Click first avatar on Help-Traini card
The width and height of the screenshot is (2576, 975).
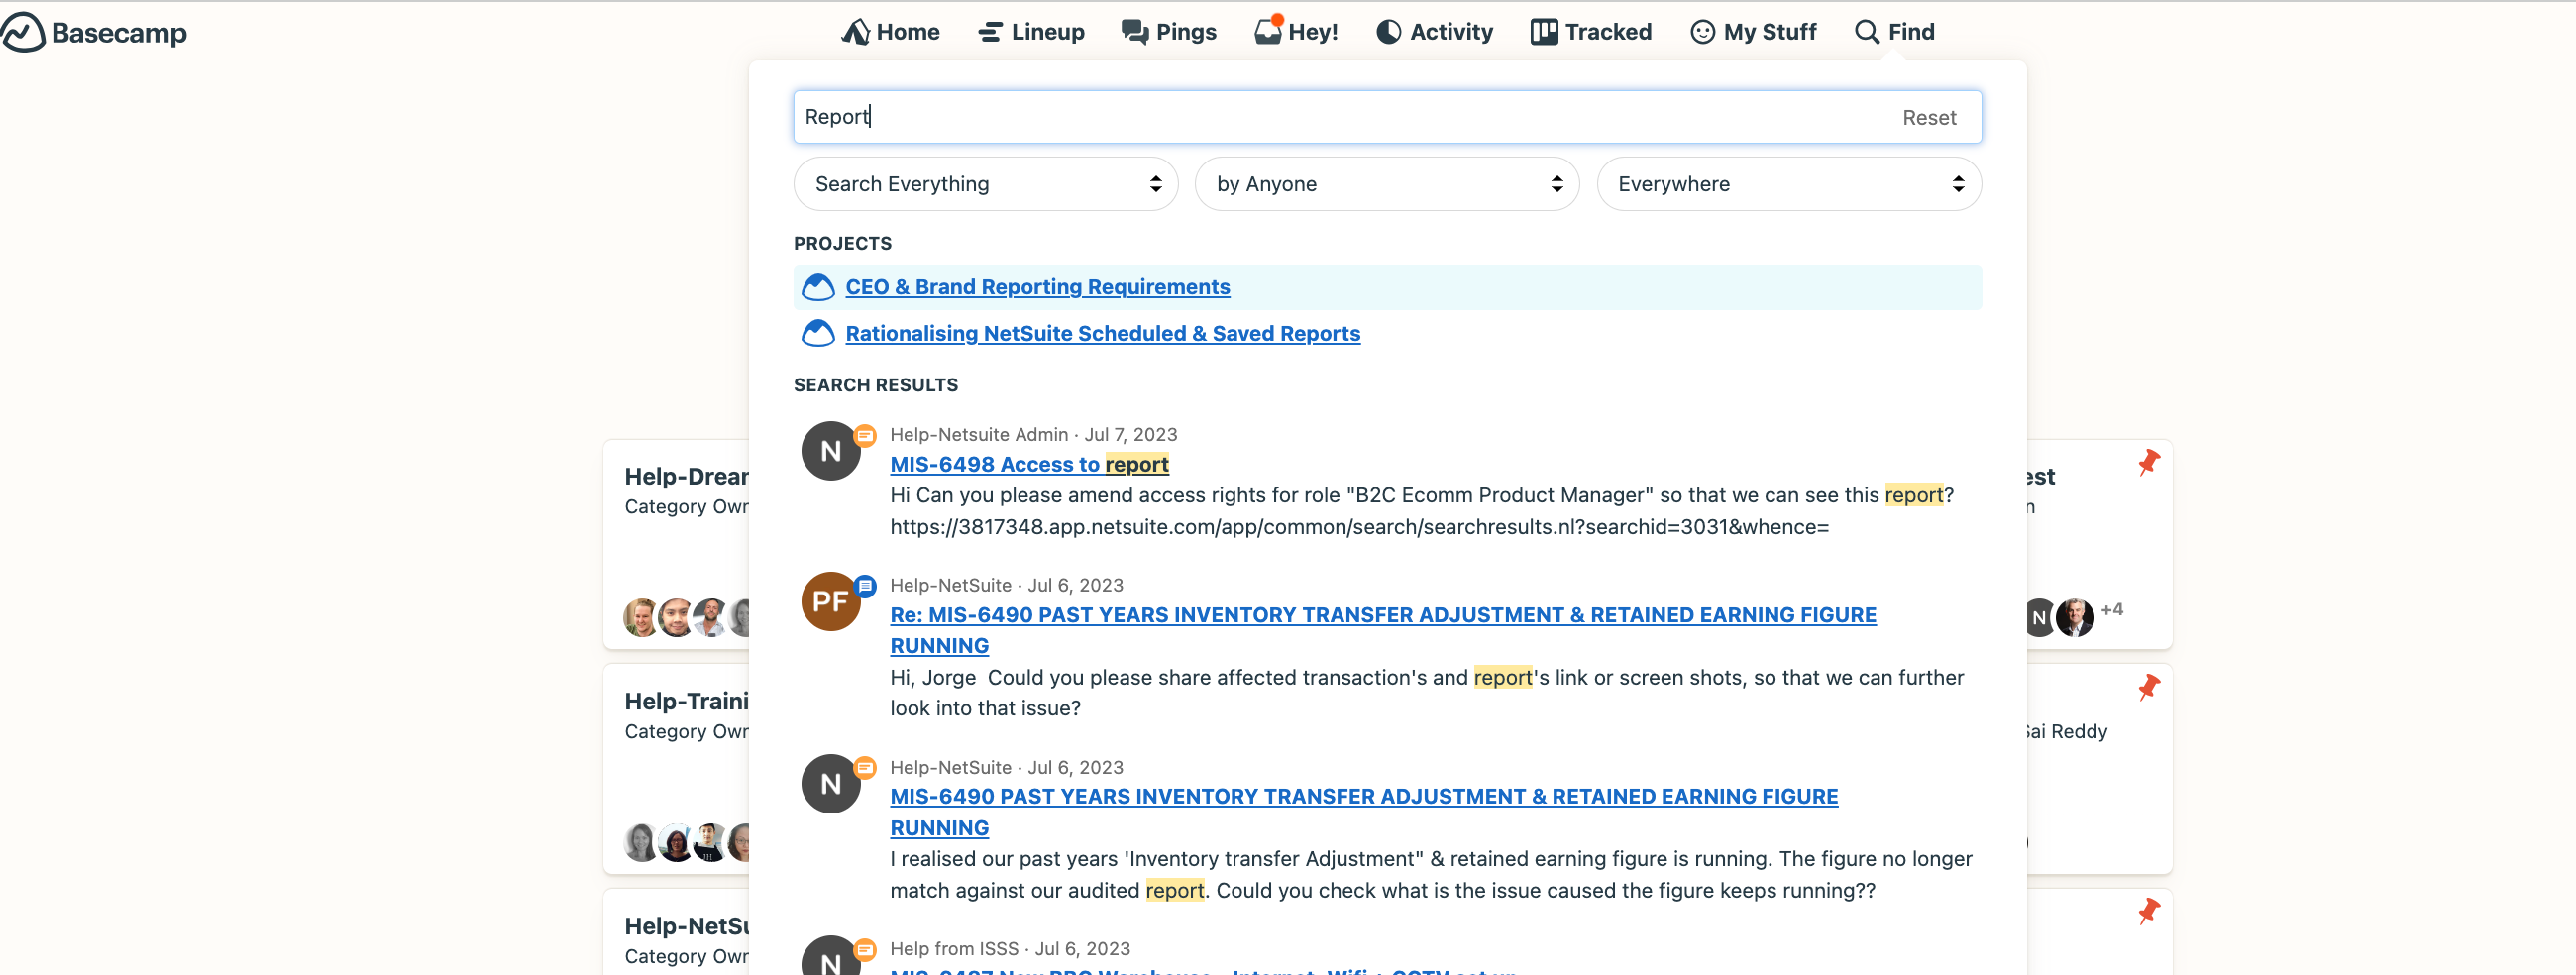pos(640,842)
